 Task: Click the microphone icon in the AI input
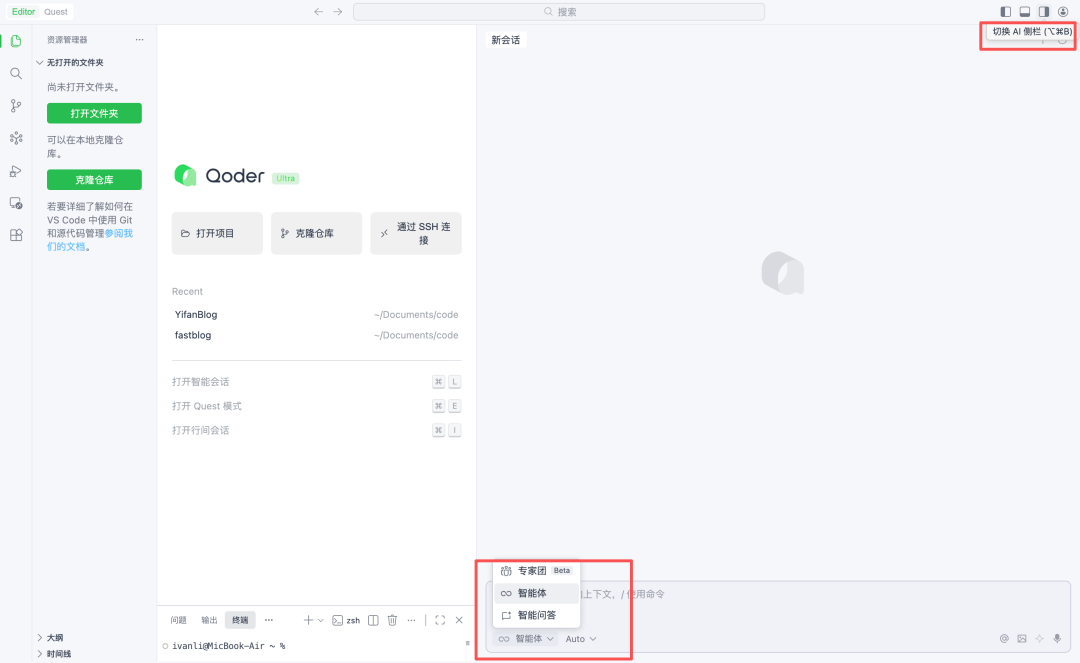point(1057,638)
